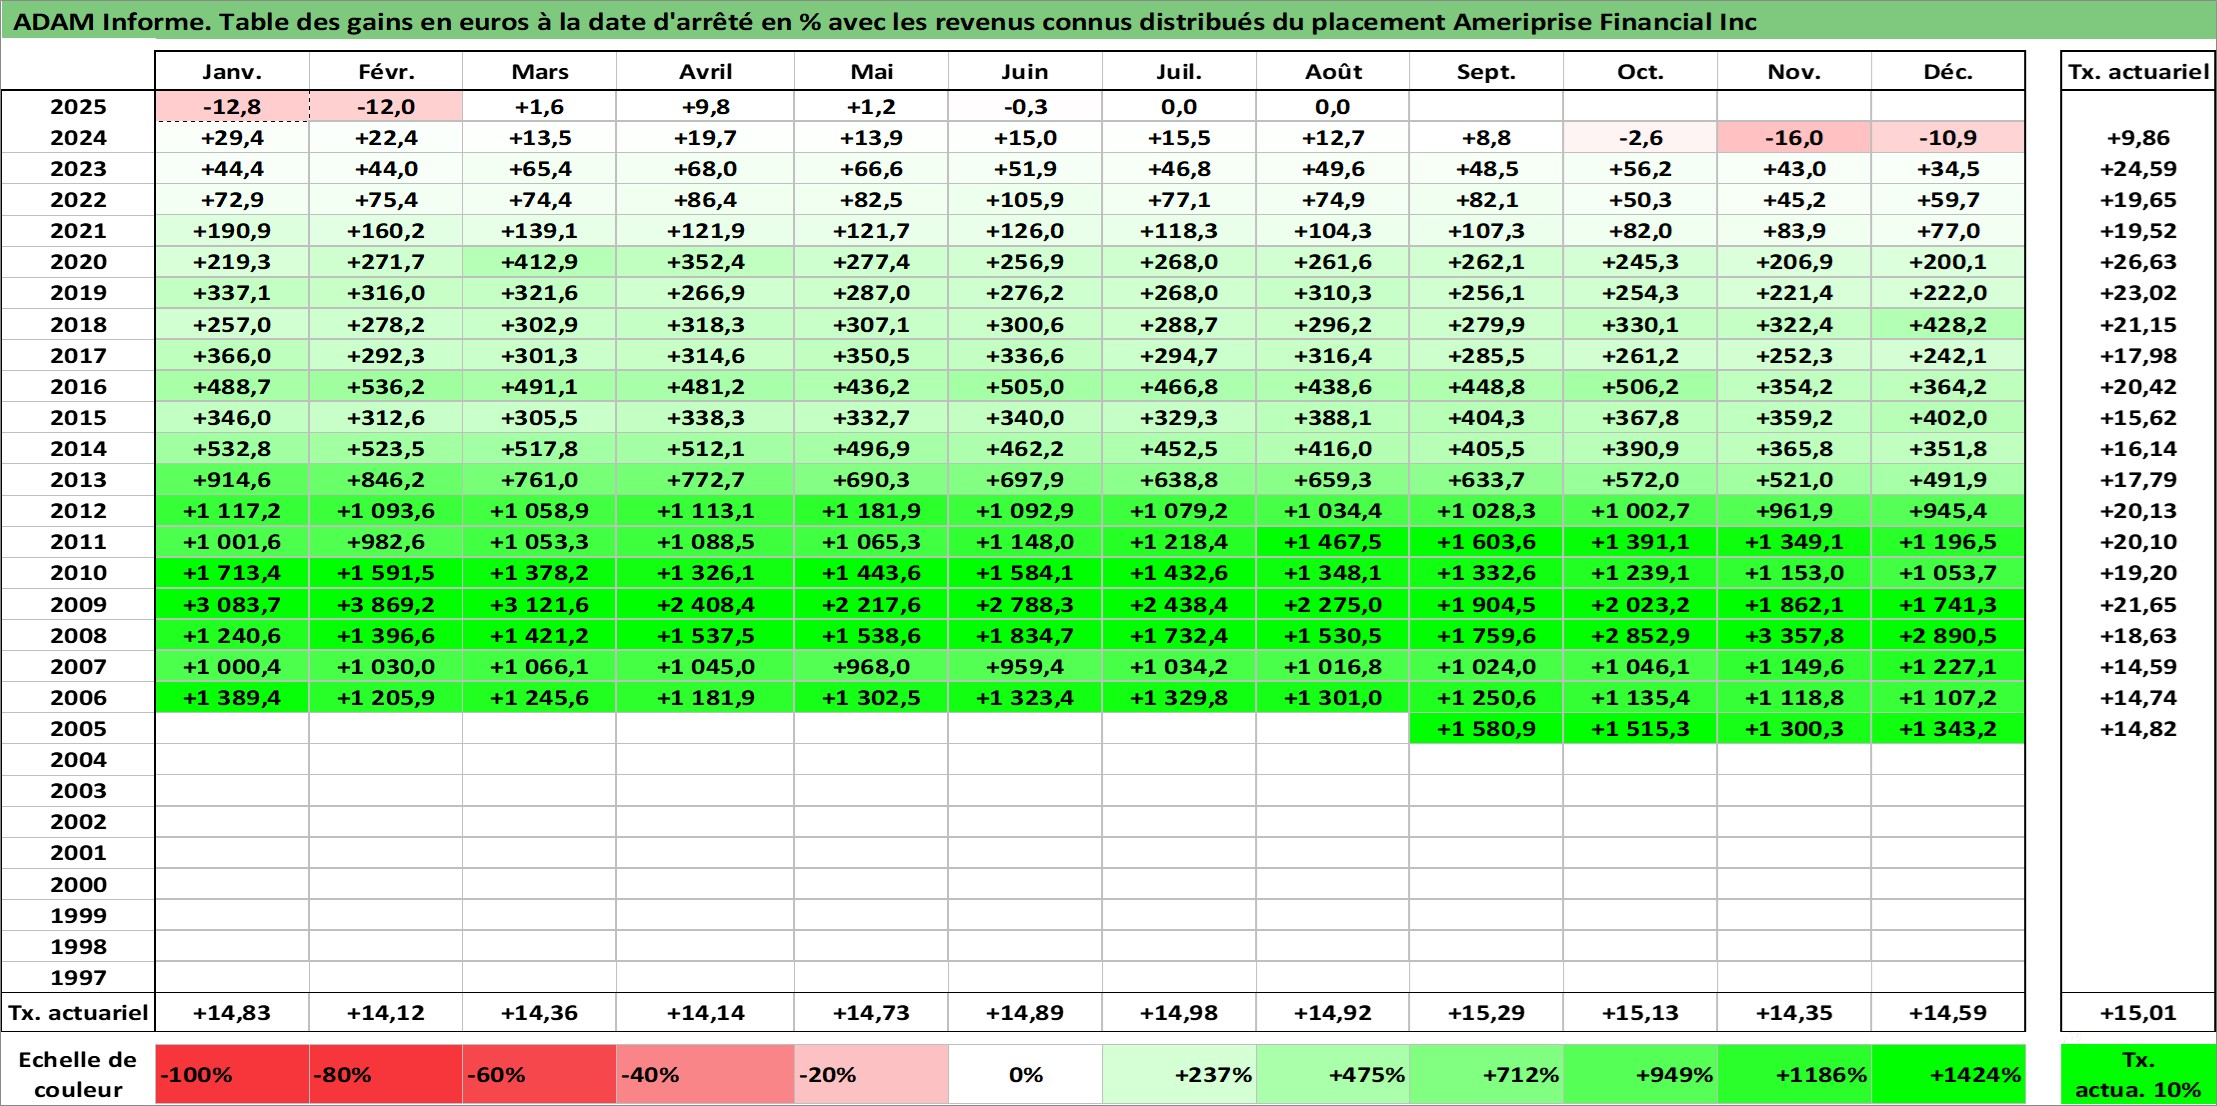Click the 2005 year row label
The height and width of the screenshot is (1106, 2217).
(x=78, y=728)
